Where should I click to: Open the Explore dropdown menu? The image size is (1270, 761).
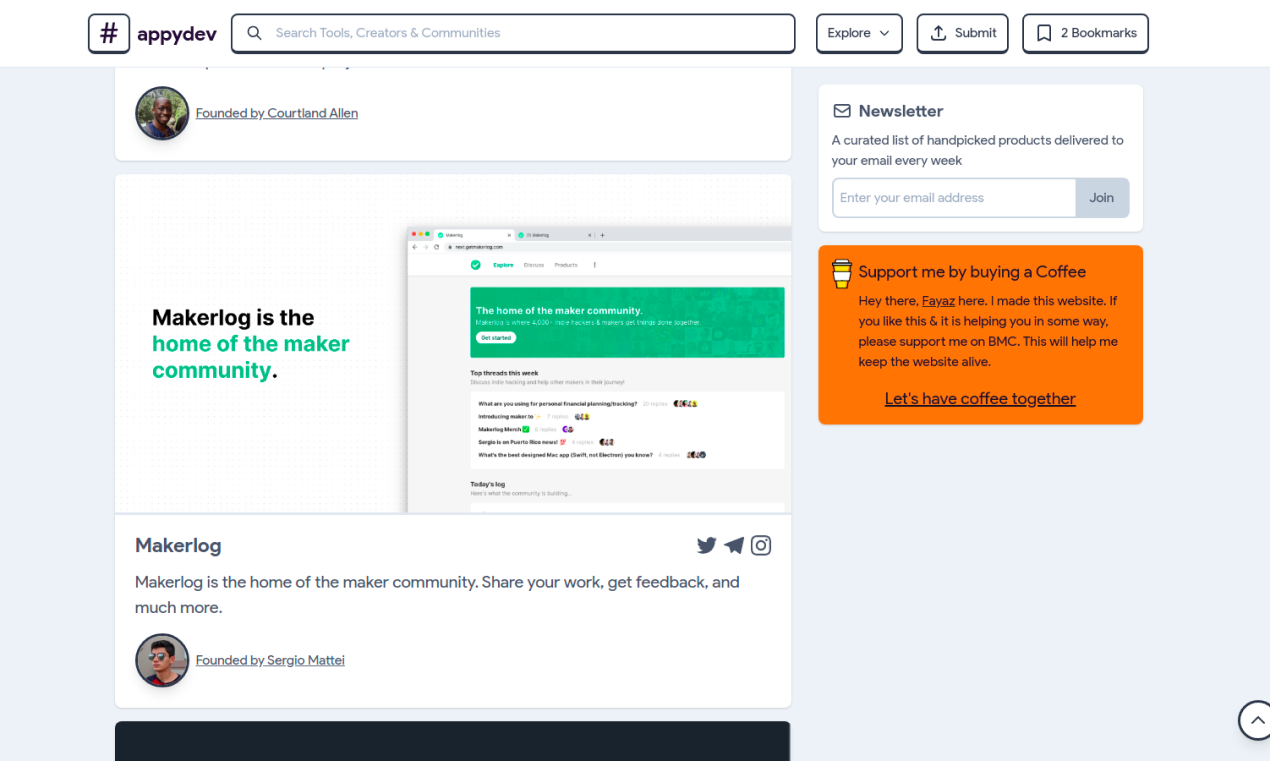pos(858,33)
